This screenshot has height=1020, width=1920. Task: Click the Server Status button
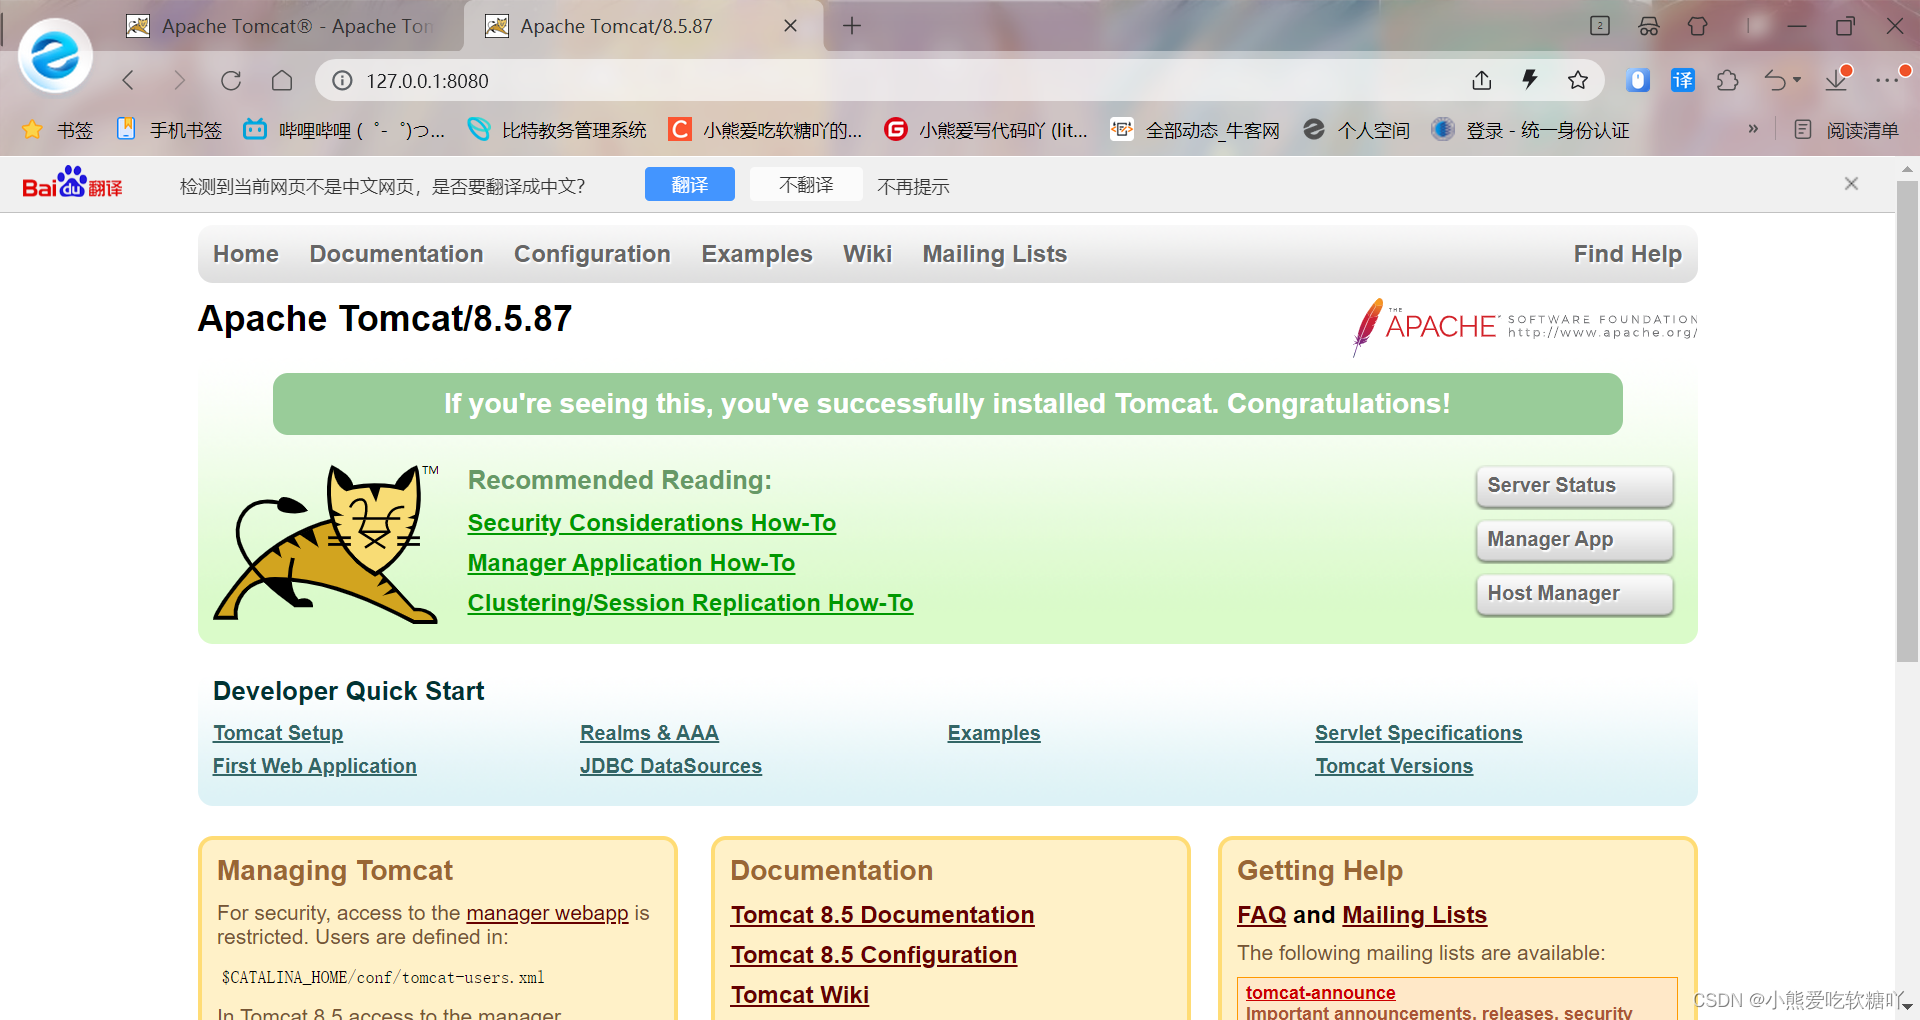pos(1574,486)
